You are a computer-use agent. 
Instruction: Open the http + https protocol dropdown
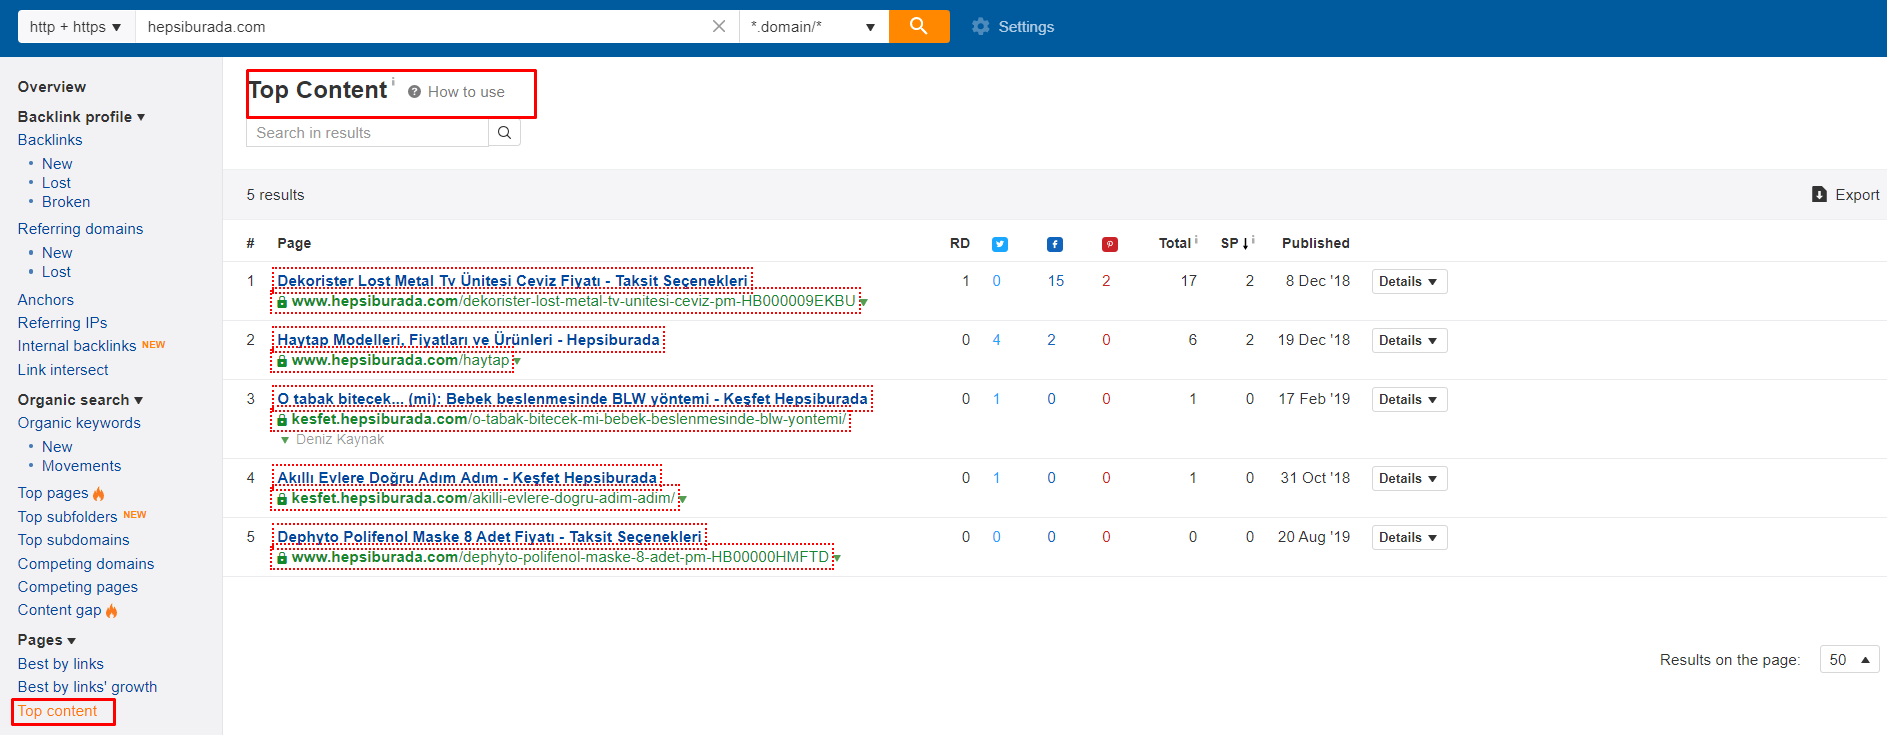click(76, 27)
